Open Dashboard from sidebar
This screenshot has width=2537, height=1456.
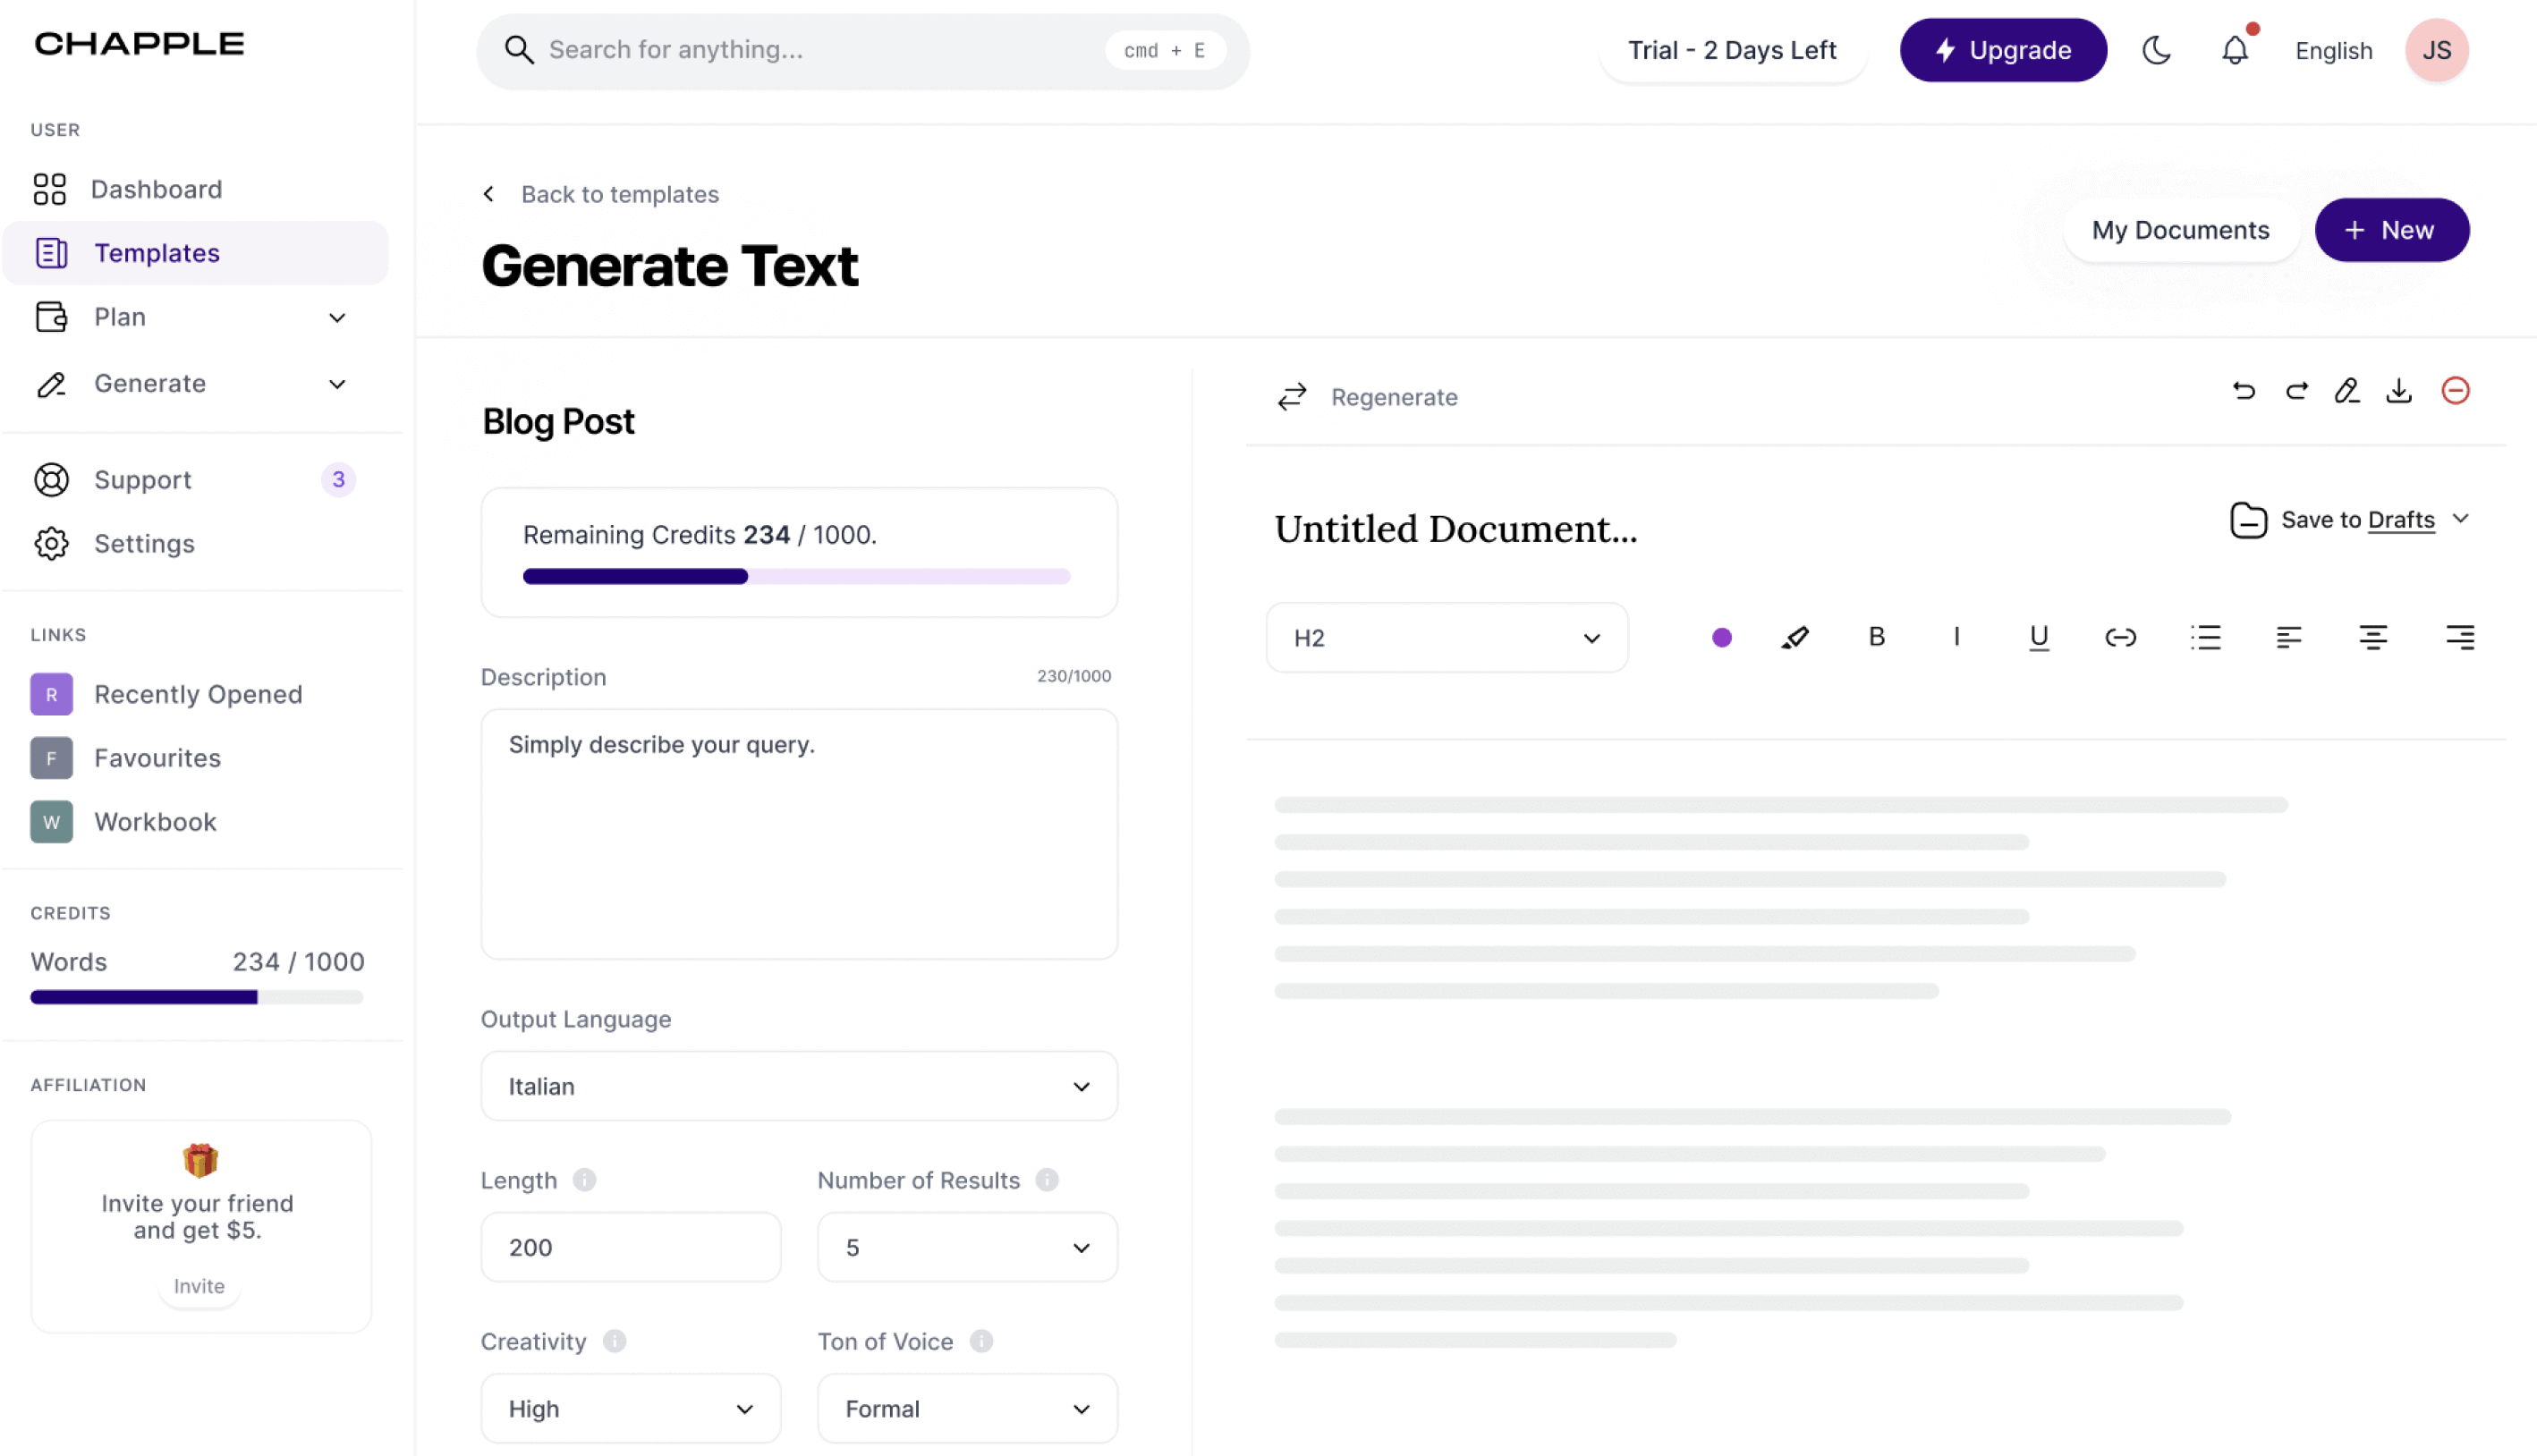156,189
